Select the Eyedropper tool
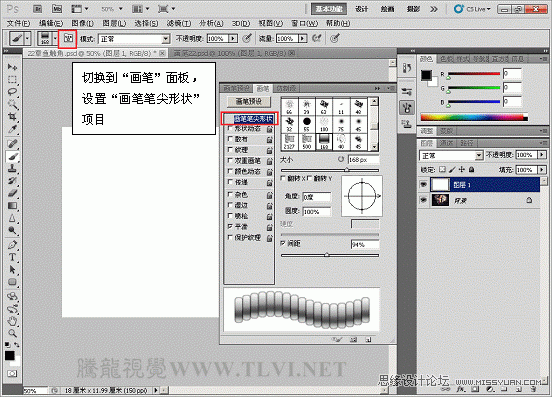The image size is (552, 397). click(12, 129)
